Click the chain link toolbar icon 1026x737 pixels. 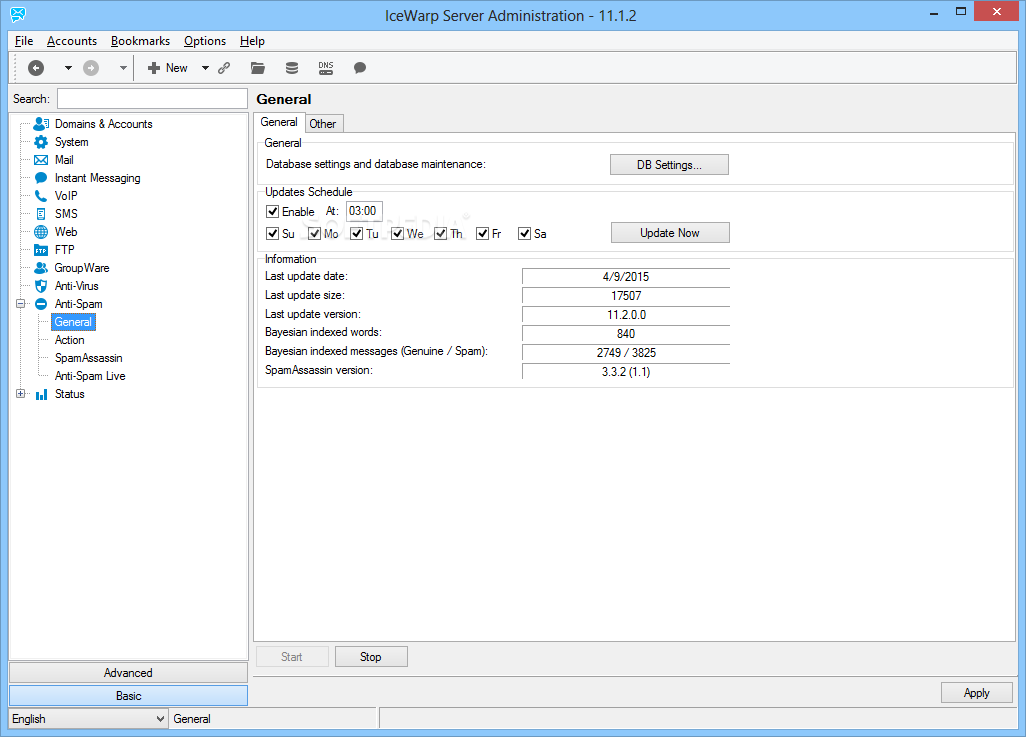click(224, 68)
